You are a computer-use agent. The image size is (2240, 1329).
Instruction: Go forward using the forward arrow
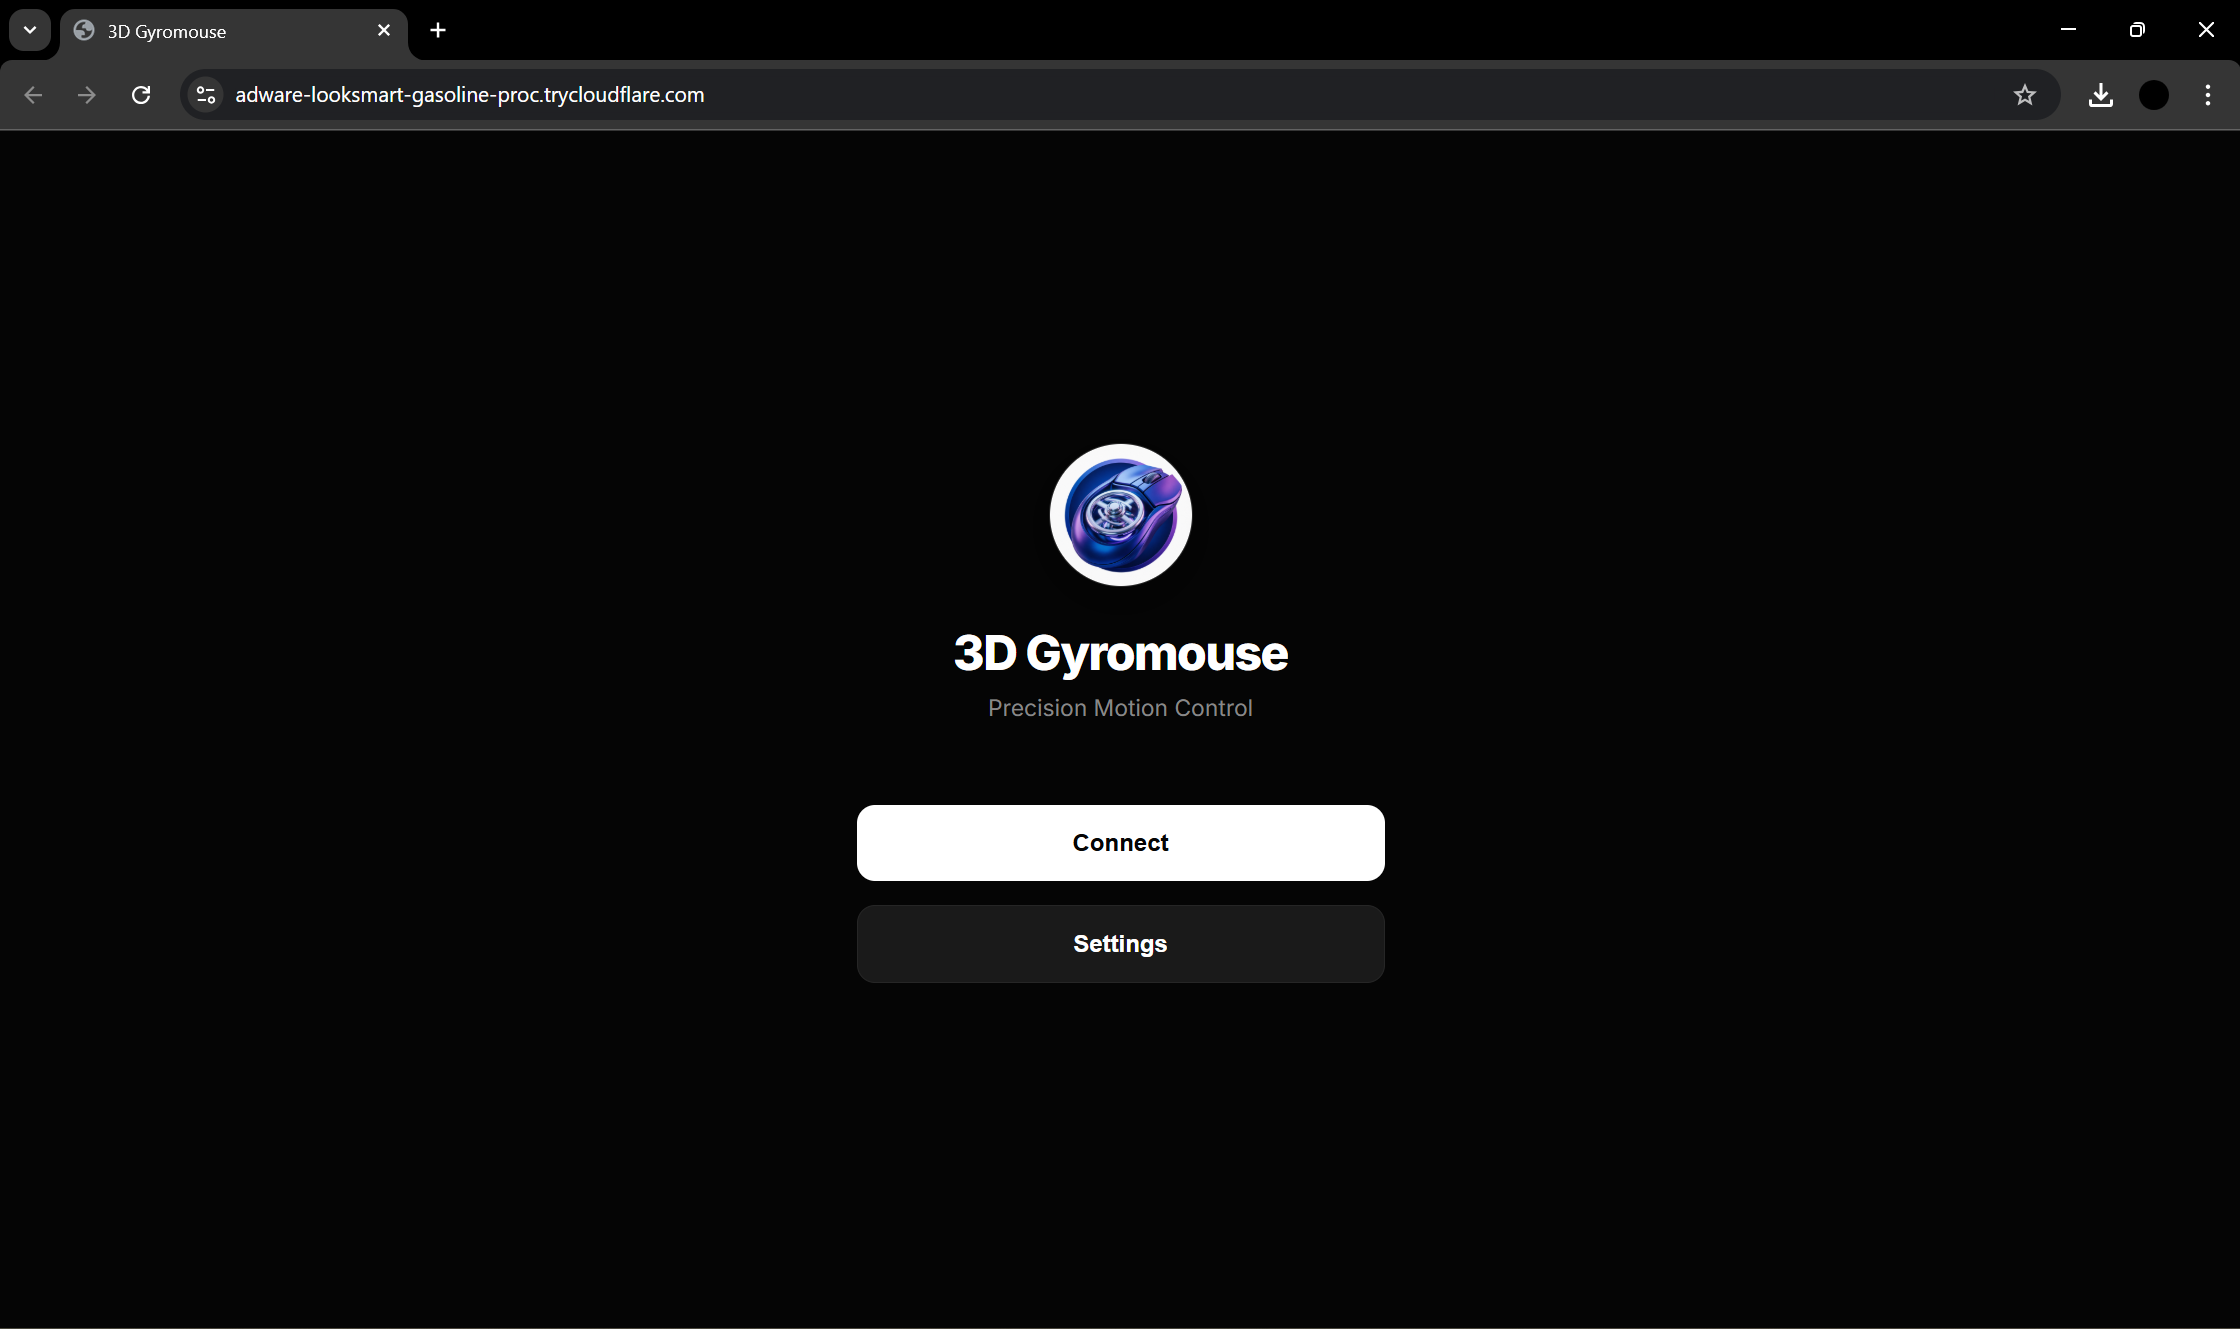coord(87,95)
